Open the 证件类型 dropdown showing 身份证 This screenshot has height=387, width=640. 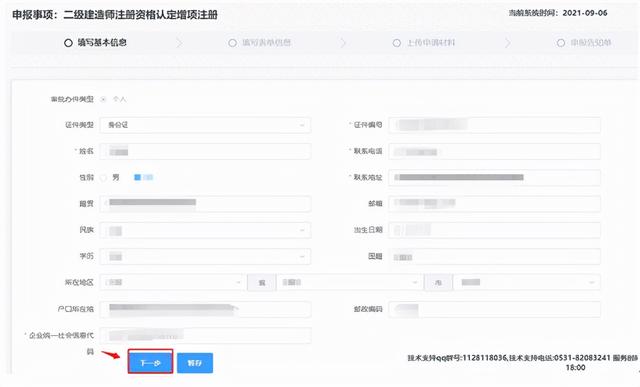click(x=205, y=125)
